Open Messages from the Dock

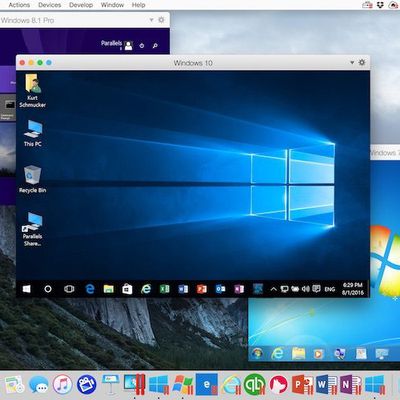tap(39, 385)
